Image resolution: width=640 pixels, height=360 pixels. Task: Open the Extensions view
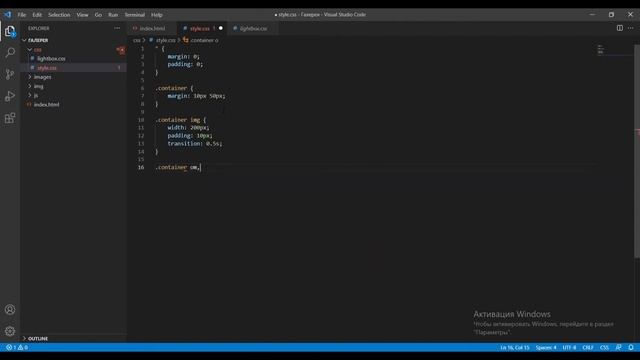[10, 118]
